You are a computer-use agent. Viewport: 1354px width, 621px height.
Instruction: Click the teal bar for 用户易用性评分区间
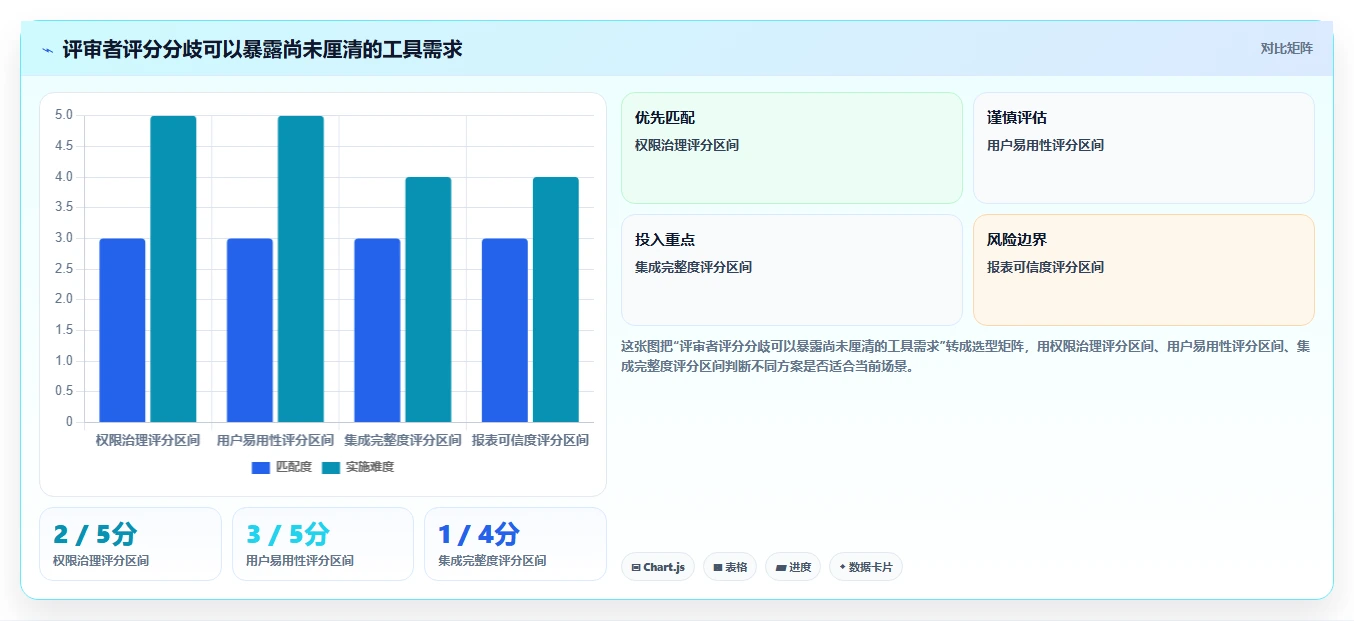click(301, 269)
